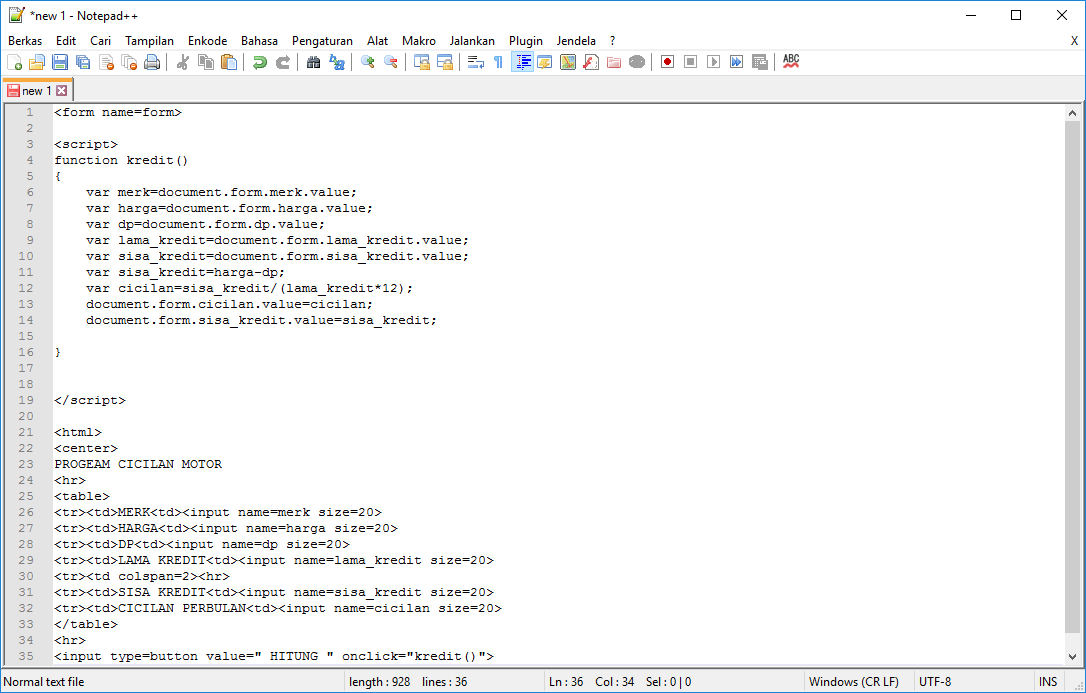1086x693 pixels.
Task: Click the </script> closing tag line
Action: pos(90,400)
